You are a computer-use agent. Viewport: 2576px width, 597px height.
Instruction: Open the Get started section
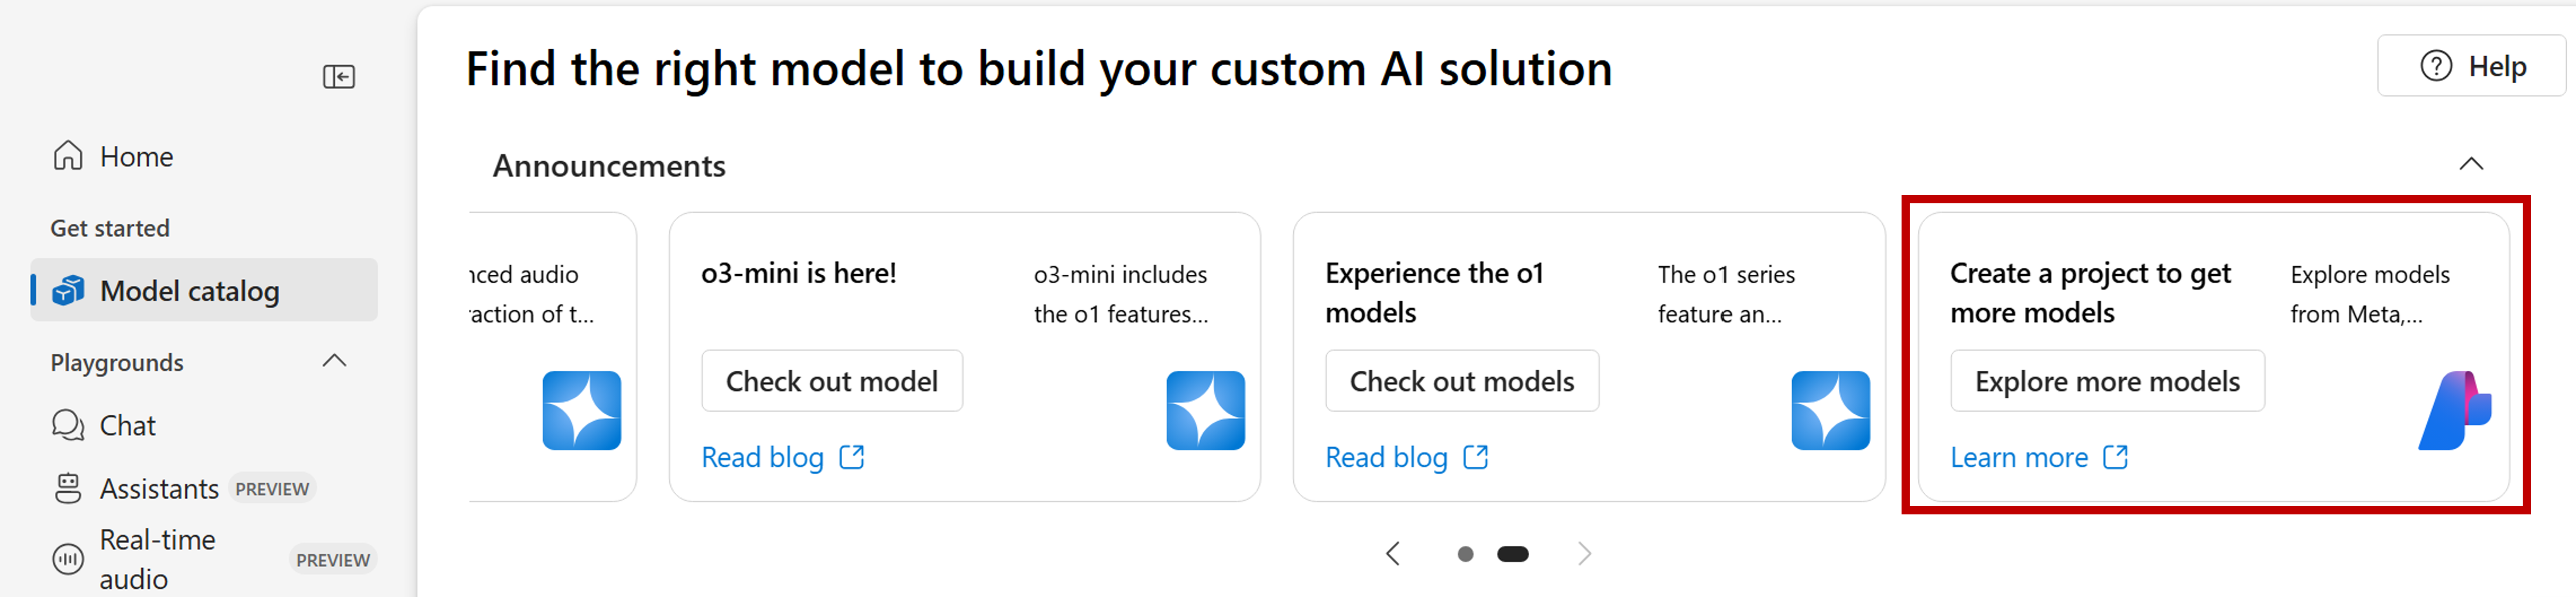pos(109,227)
